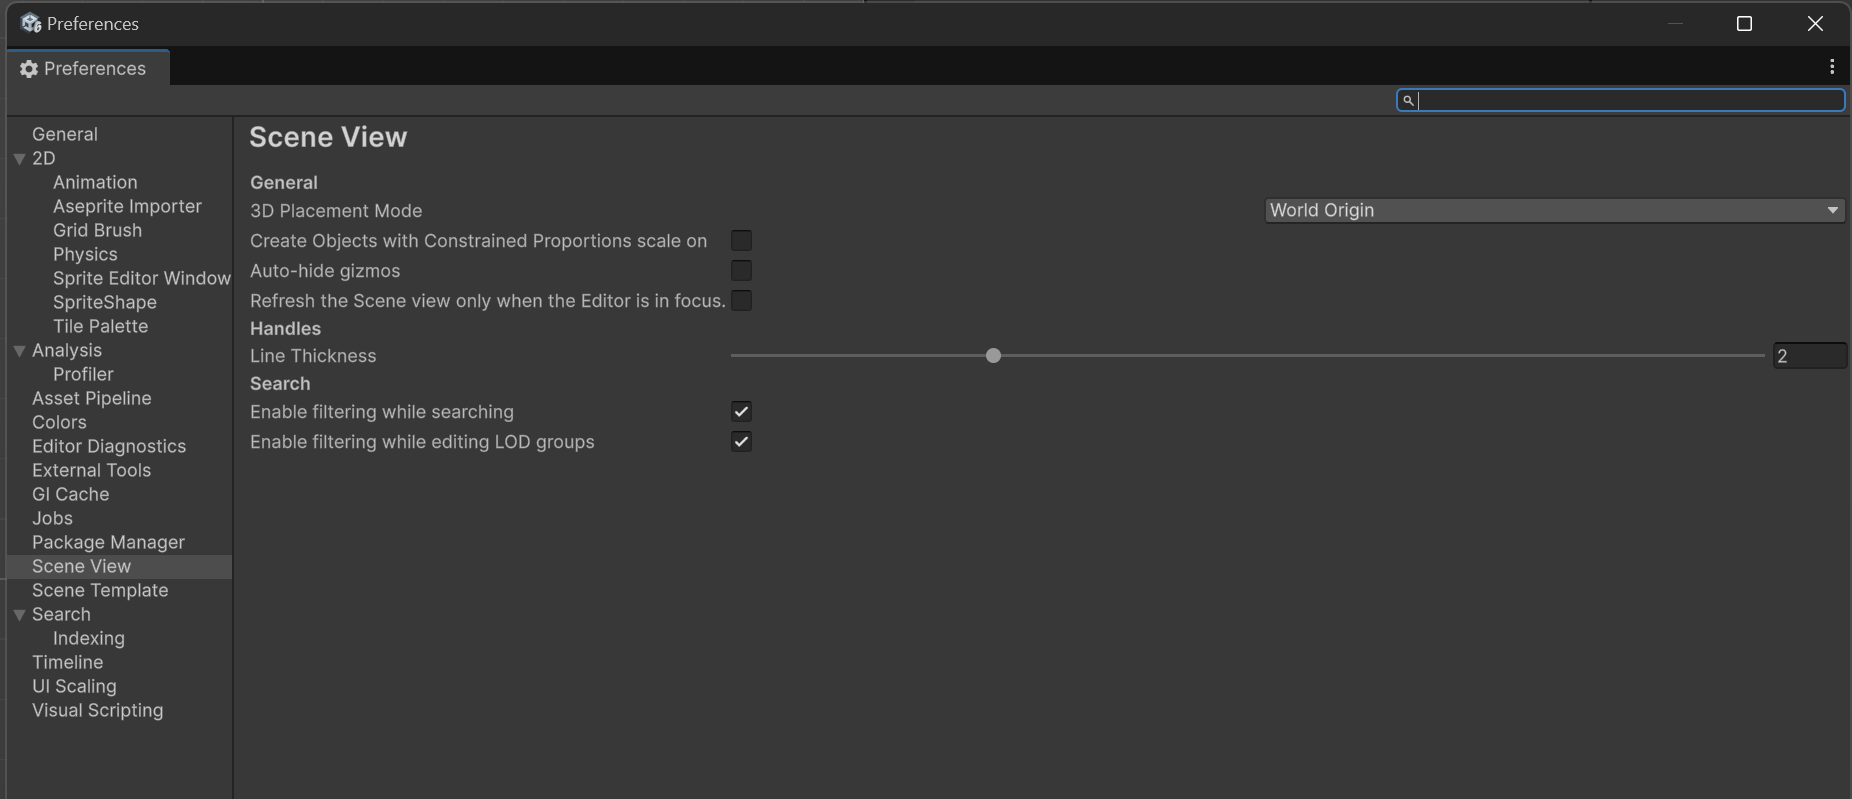This screenshot has width=1852, height=799.
Task: Toggle Create Objects with Constrained Proportions checkbox
Action: (741, 241)
